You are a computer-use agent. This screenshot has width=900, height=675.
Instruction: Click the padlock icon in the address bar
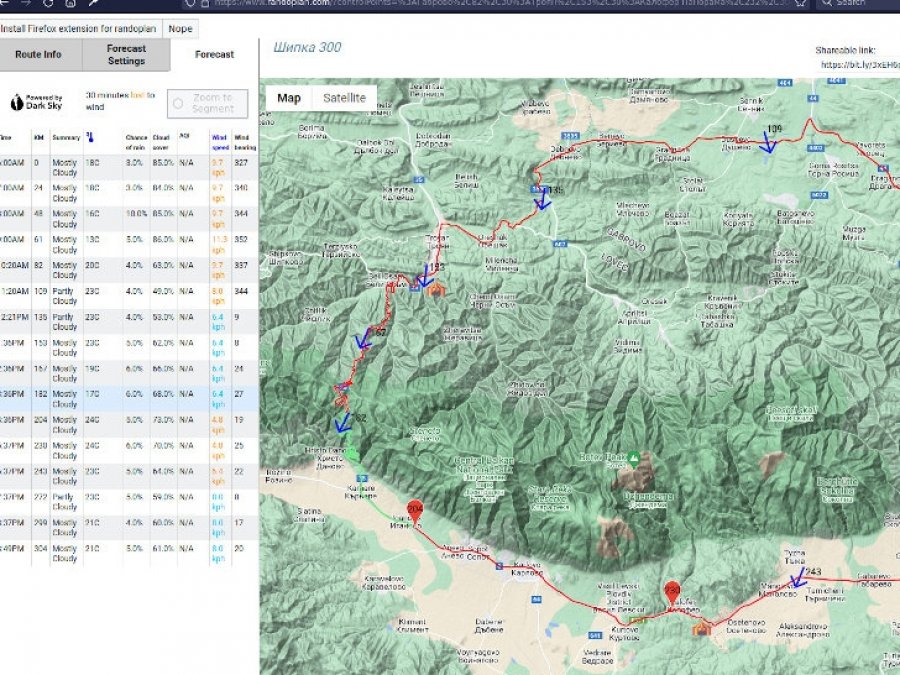[x=203, y=4]
